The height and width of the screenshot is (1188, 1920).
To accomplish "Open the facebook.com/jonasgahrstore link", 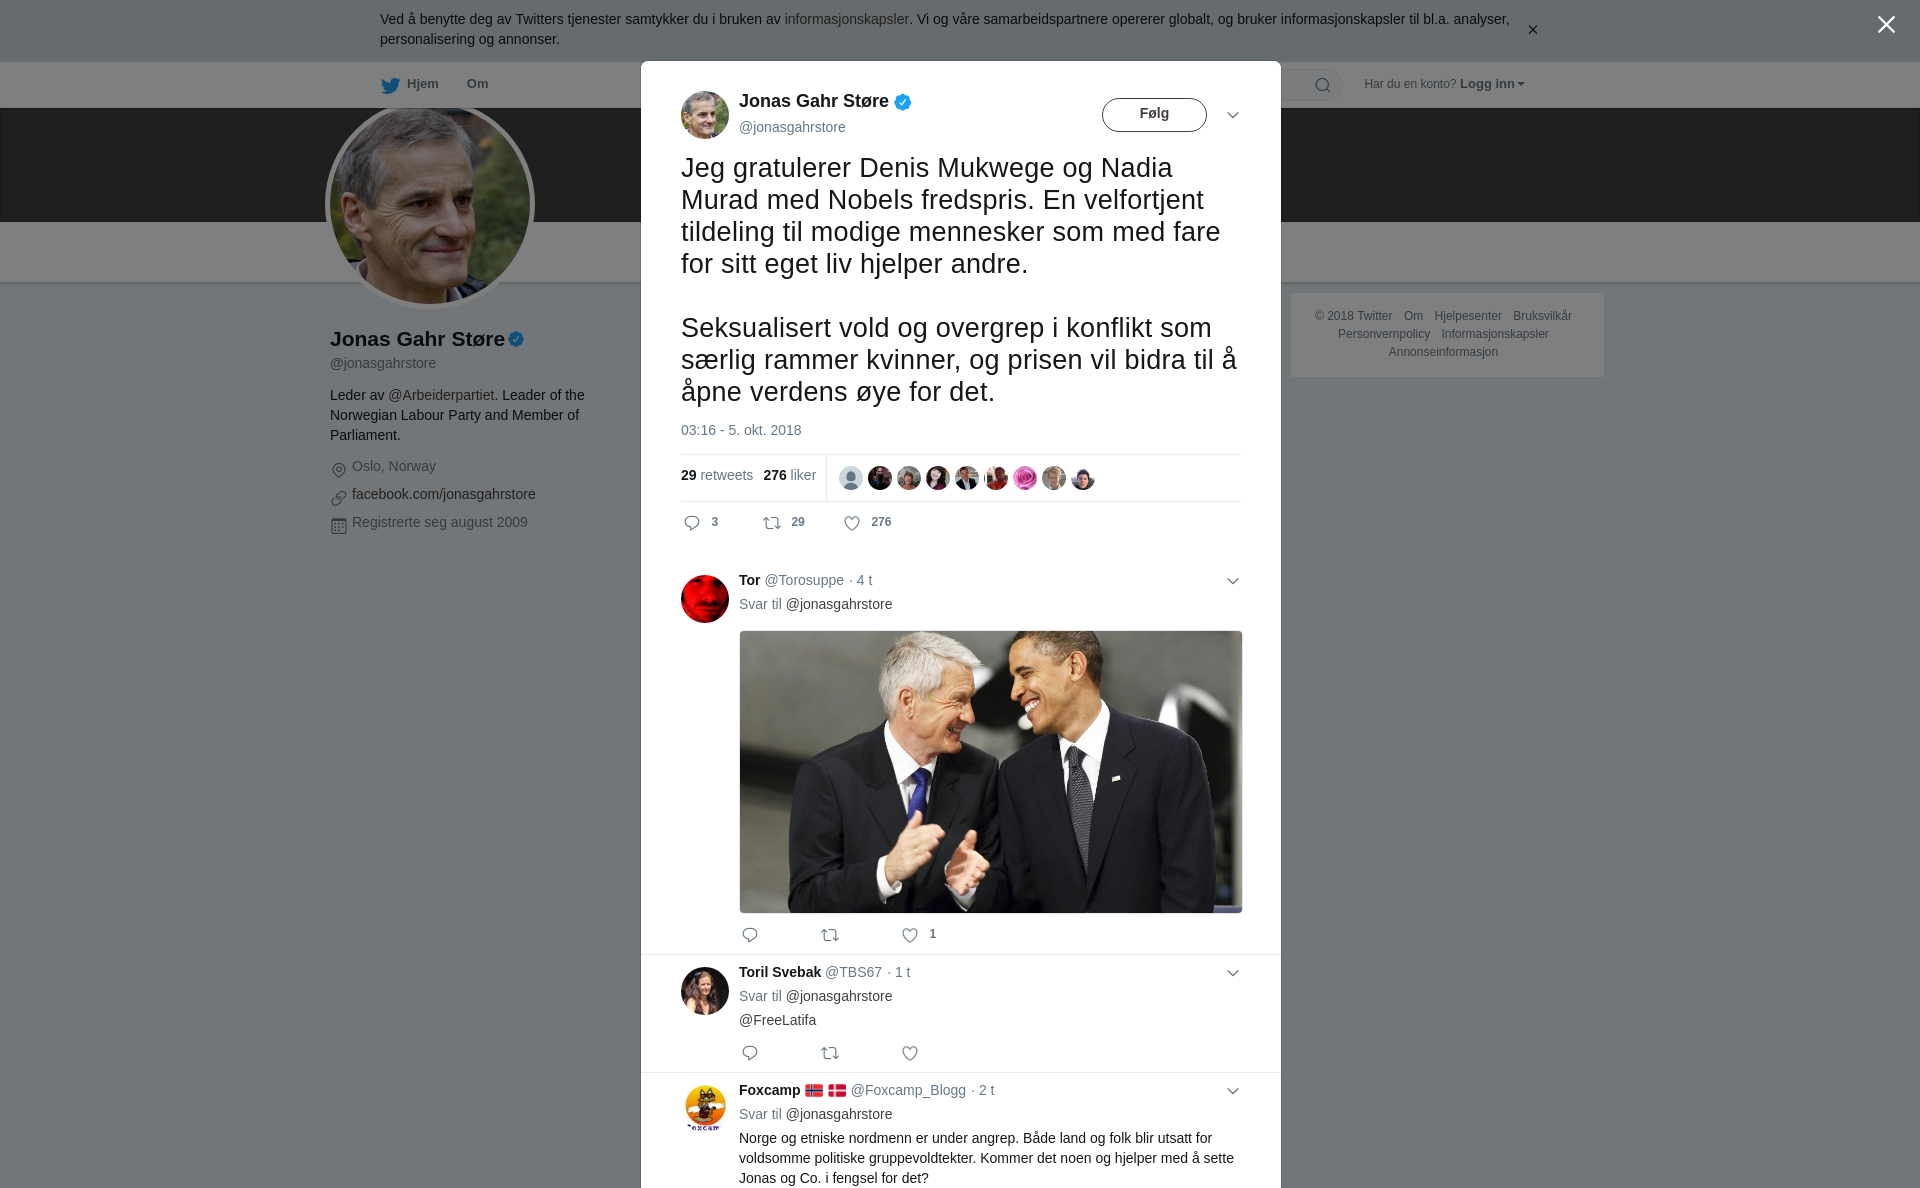I will (443, 494).
